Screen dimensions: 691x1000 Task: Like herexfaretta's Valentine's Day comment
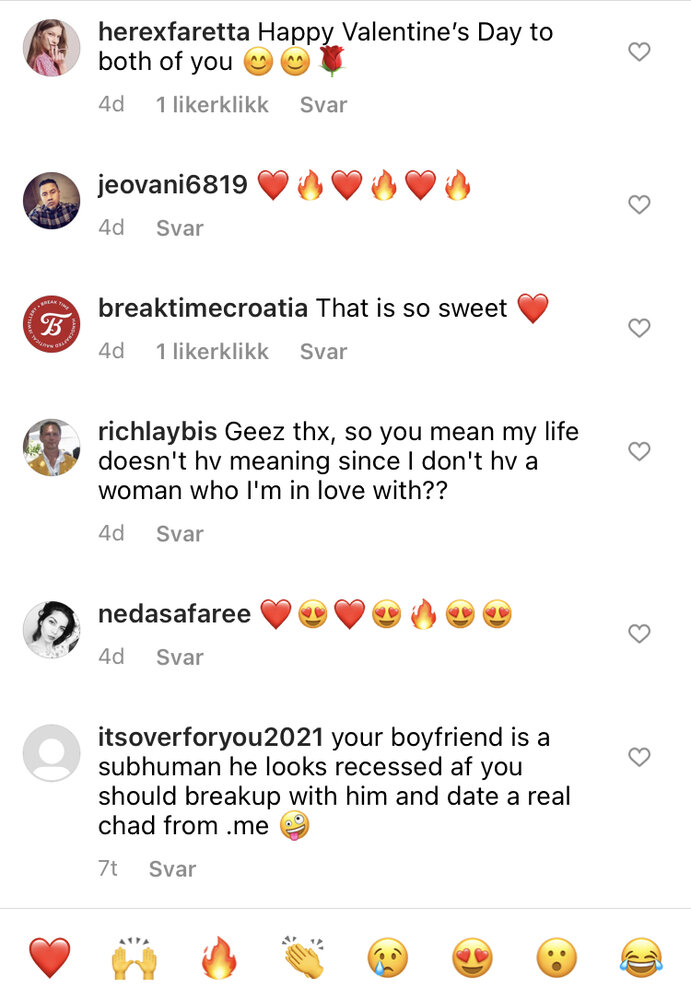tap(639, 52)
